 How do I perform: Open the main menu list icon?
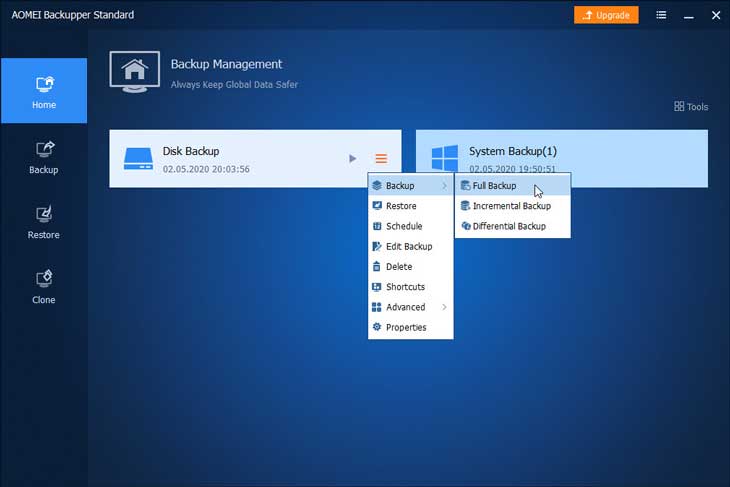pos(661,15)
